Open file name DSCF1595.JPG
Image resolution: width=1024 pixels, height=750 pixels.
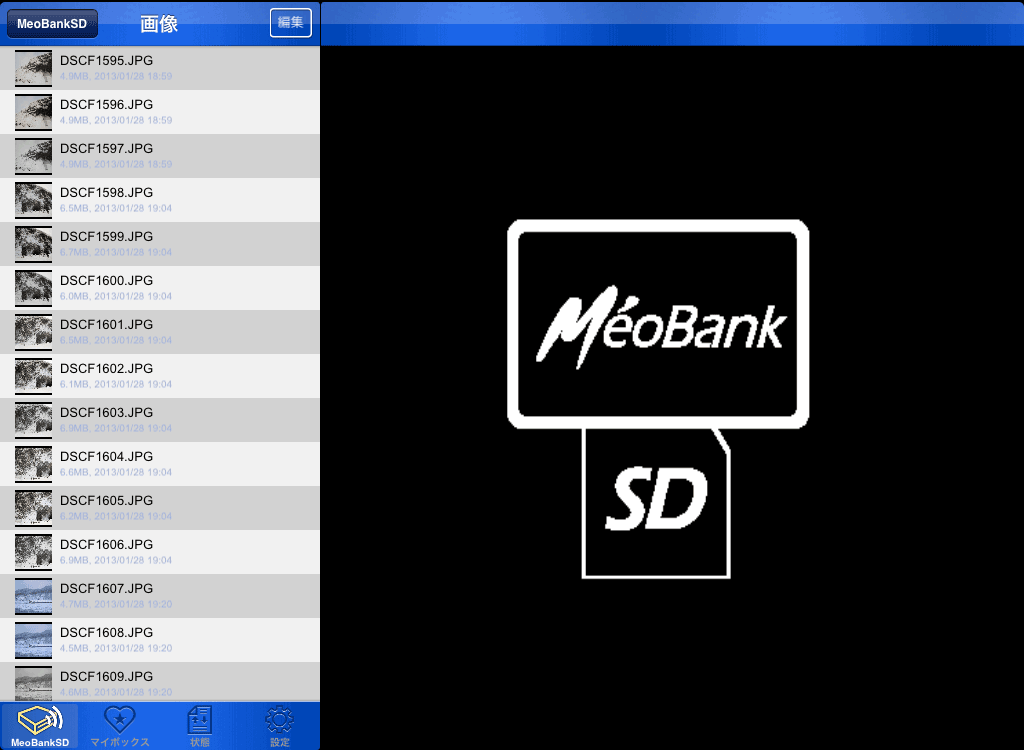coord(106,60)
